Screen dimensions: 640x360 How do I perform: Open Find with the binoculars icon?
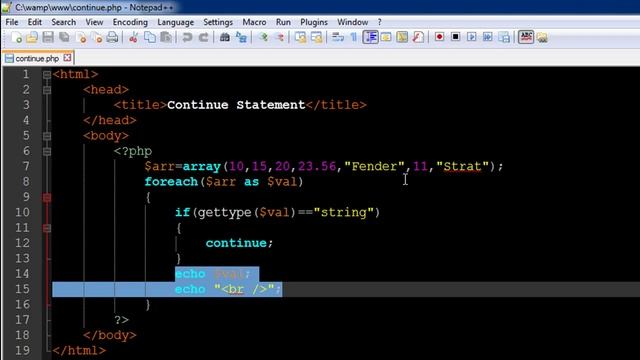tap(224, 38)
